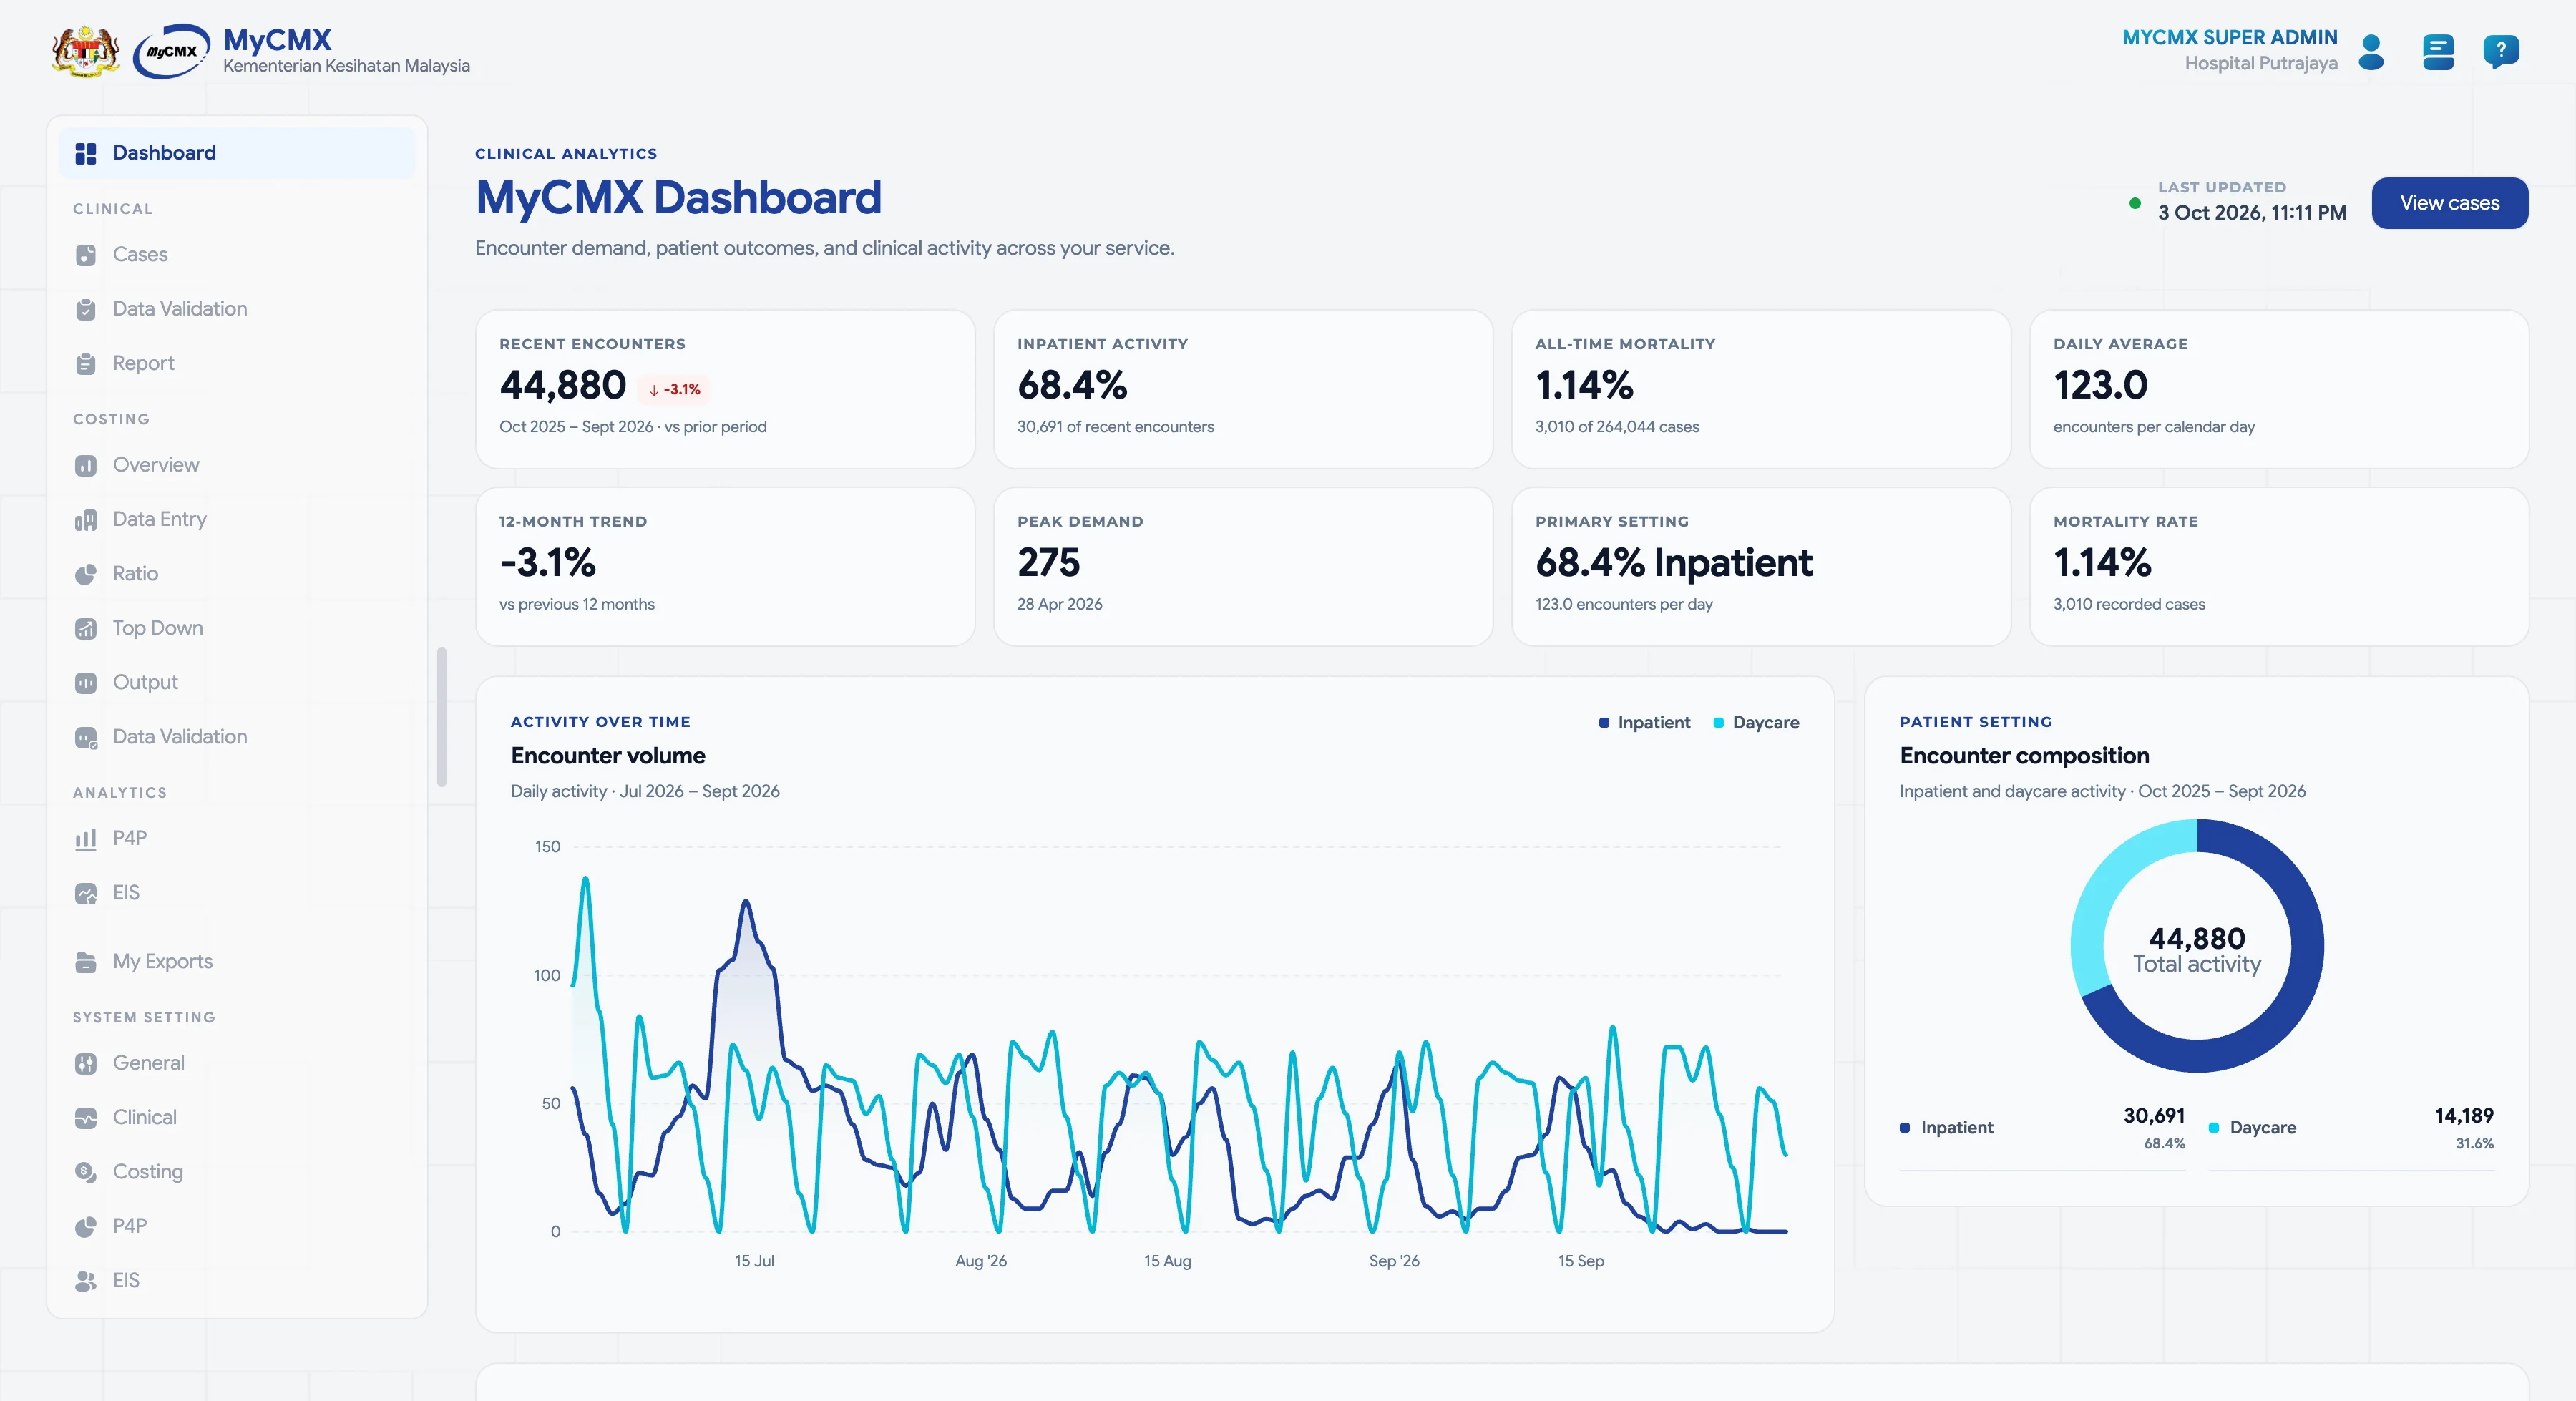Click the '15 Aug' axis label
The width and height of the screenshot is (2576, 1401).
[x=1167, y=1261]
